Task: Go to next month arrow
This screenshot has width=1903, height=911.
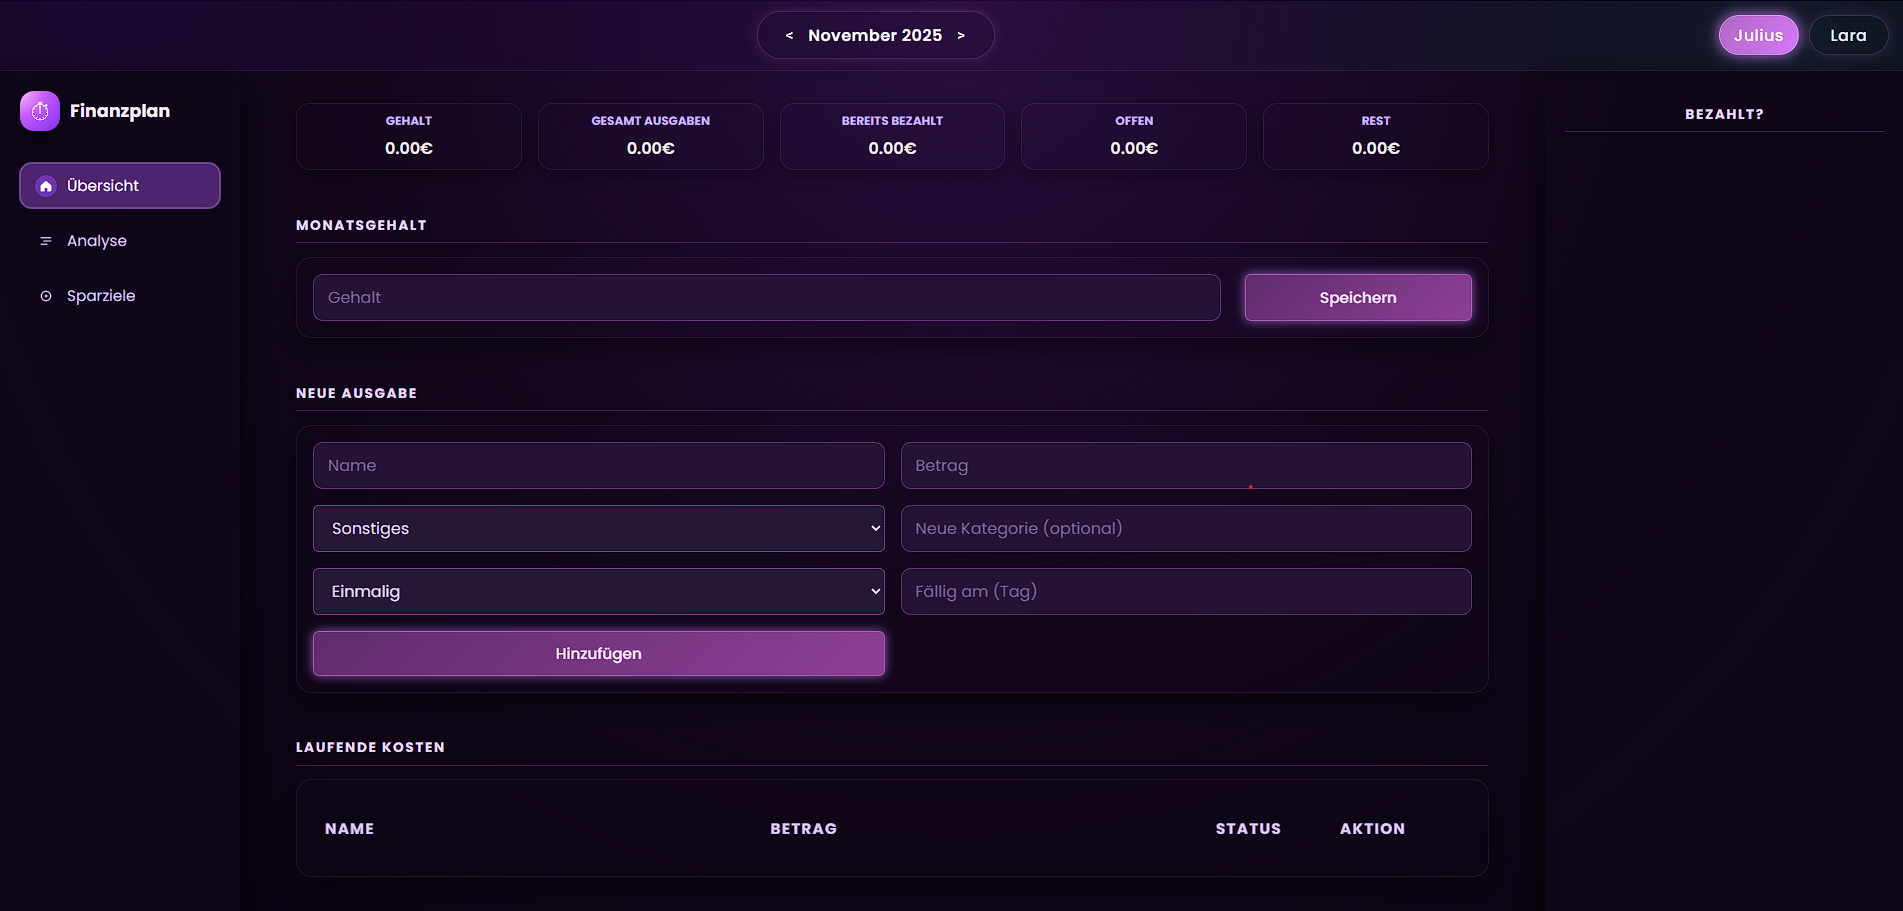Action: (961, 36)
